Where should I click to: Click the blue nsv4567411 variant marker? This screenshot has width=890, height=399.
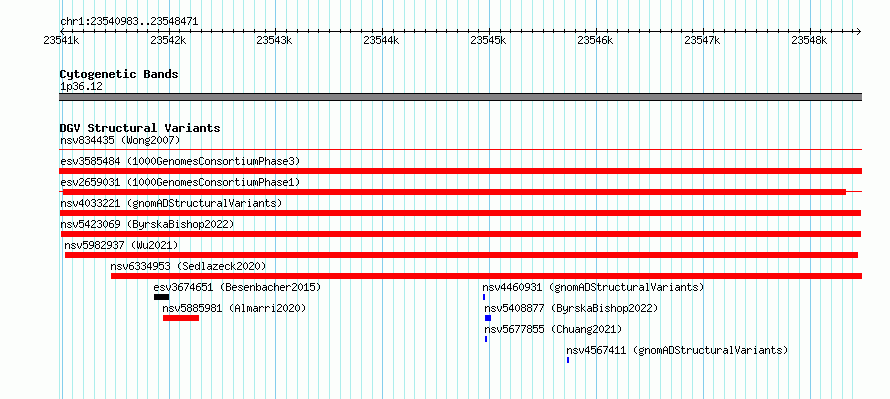click(568, 360)
